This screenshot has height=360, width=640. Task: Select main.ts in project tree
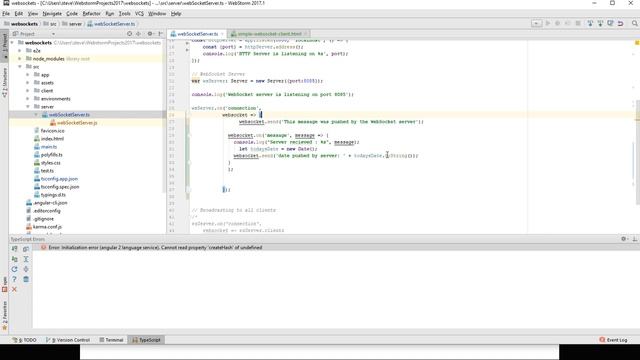point(49,147)
